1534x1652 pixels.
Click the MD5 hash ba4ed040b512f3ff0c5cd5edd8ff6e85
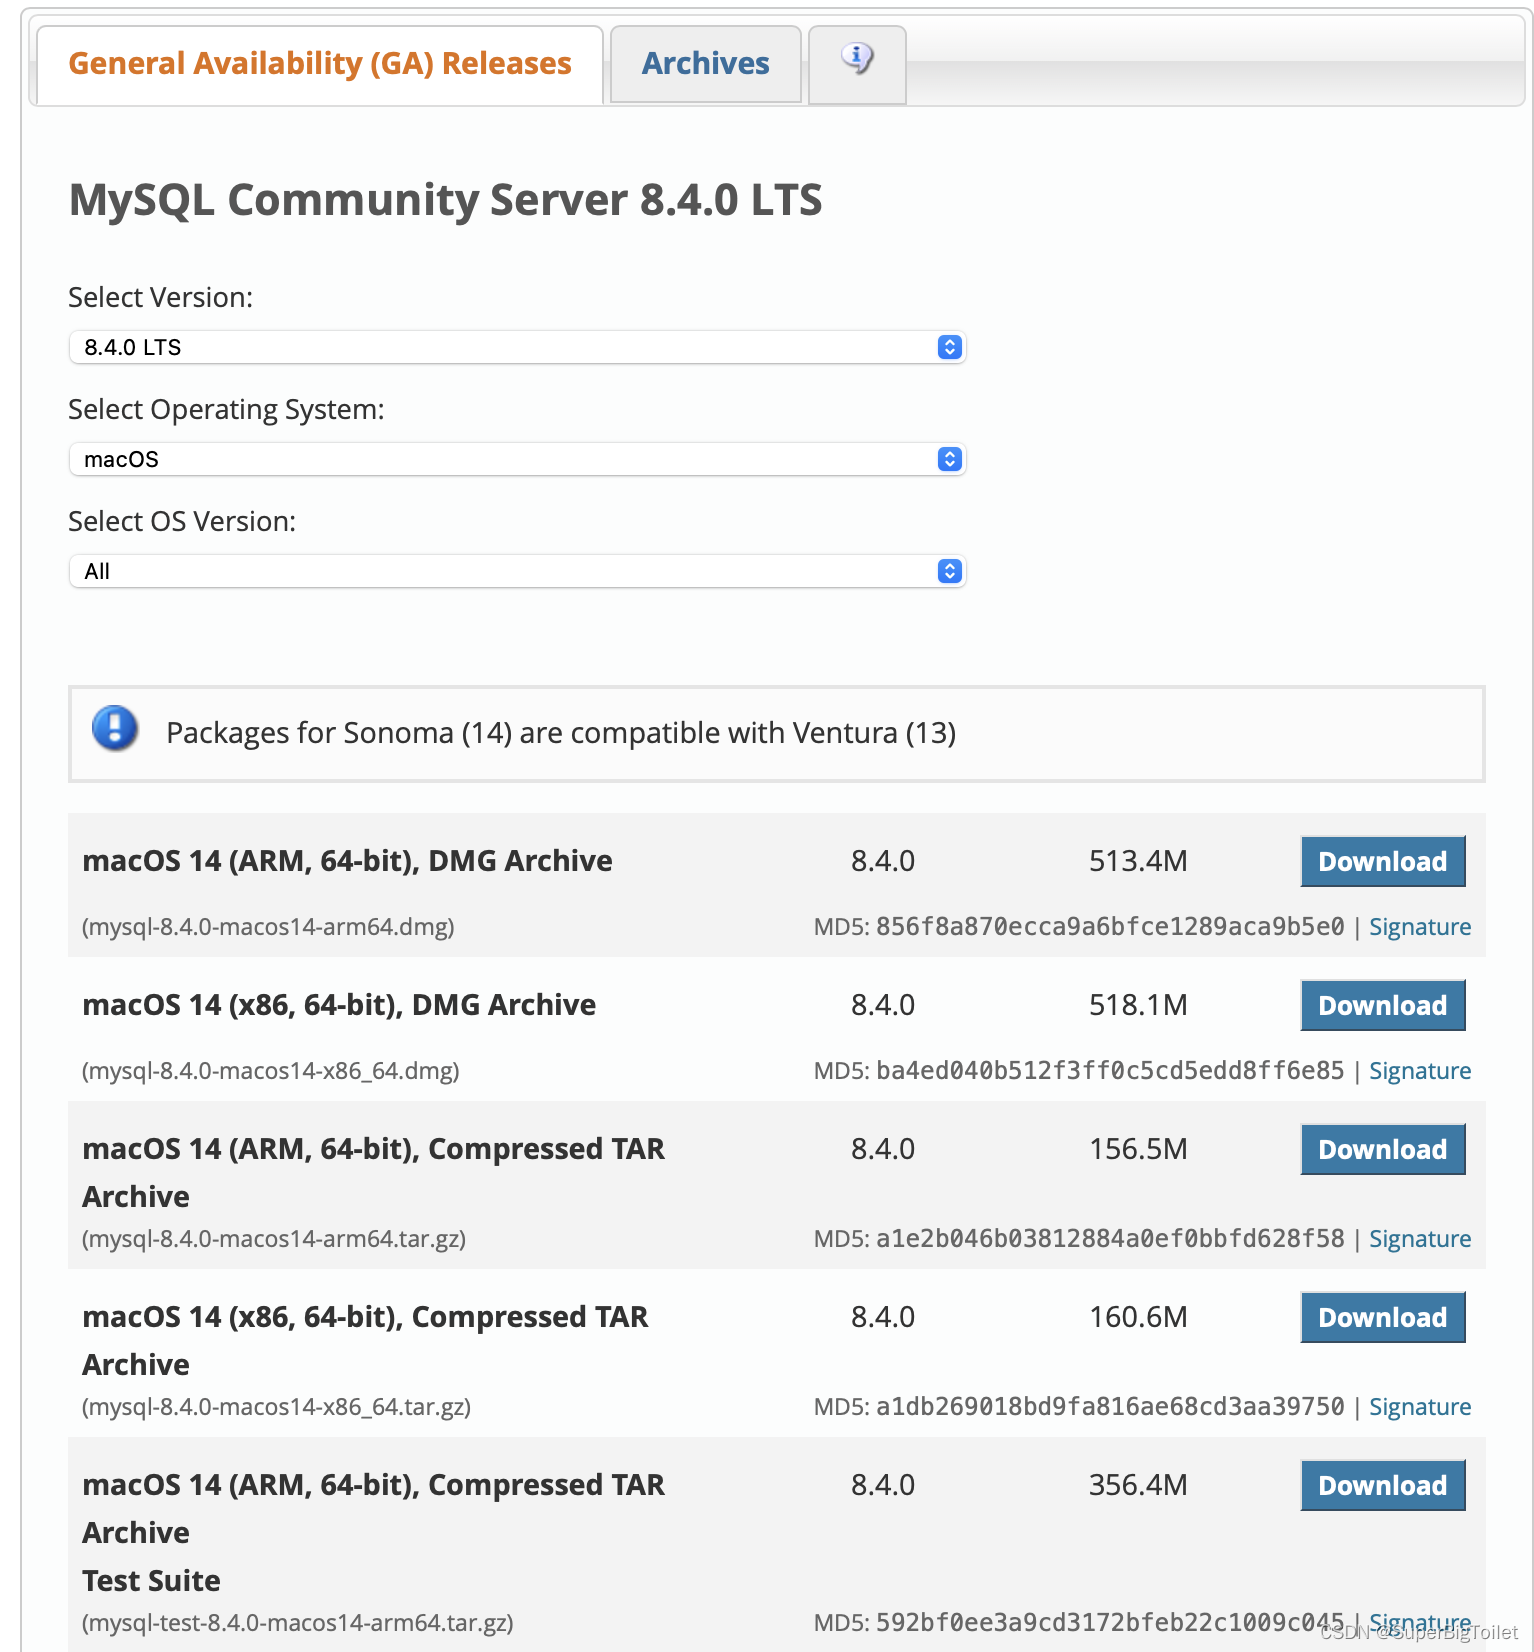(x=1110, y=1071)
